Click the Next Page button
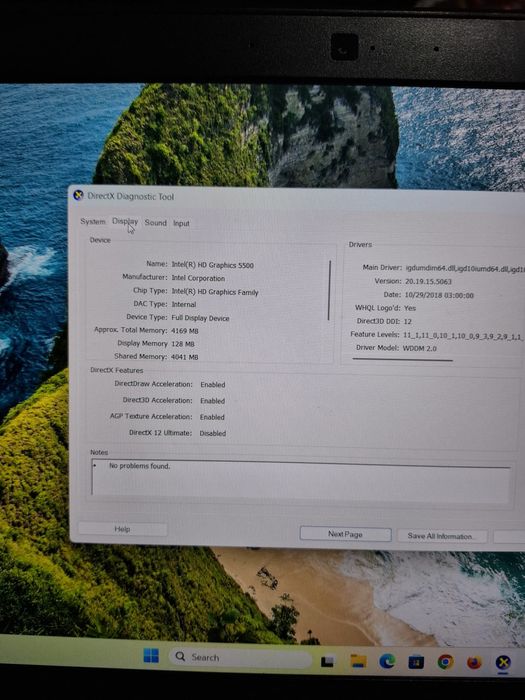The height and width of the screenshot is (700, 525). [x=346, y=534]
